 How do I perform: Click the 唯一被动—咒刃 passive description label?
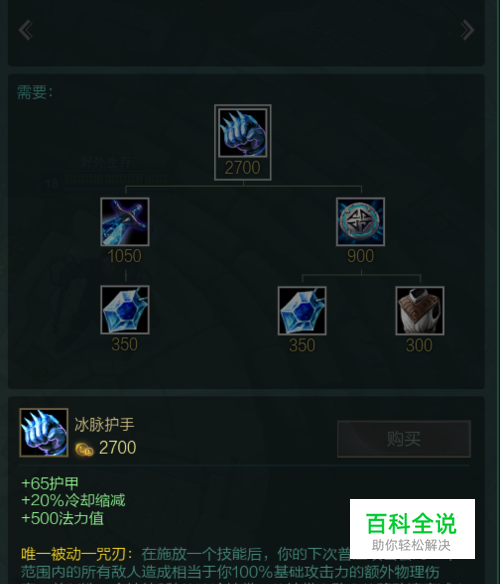click(76, 554)
